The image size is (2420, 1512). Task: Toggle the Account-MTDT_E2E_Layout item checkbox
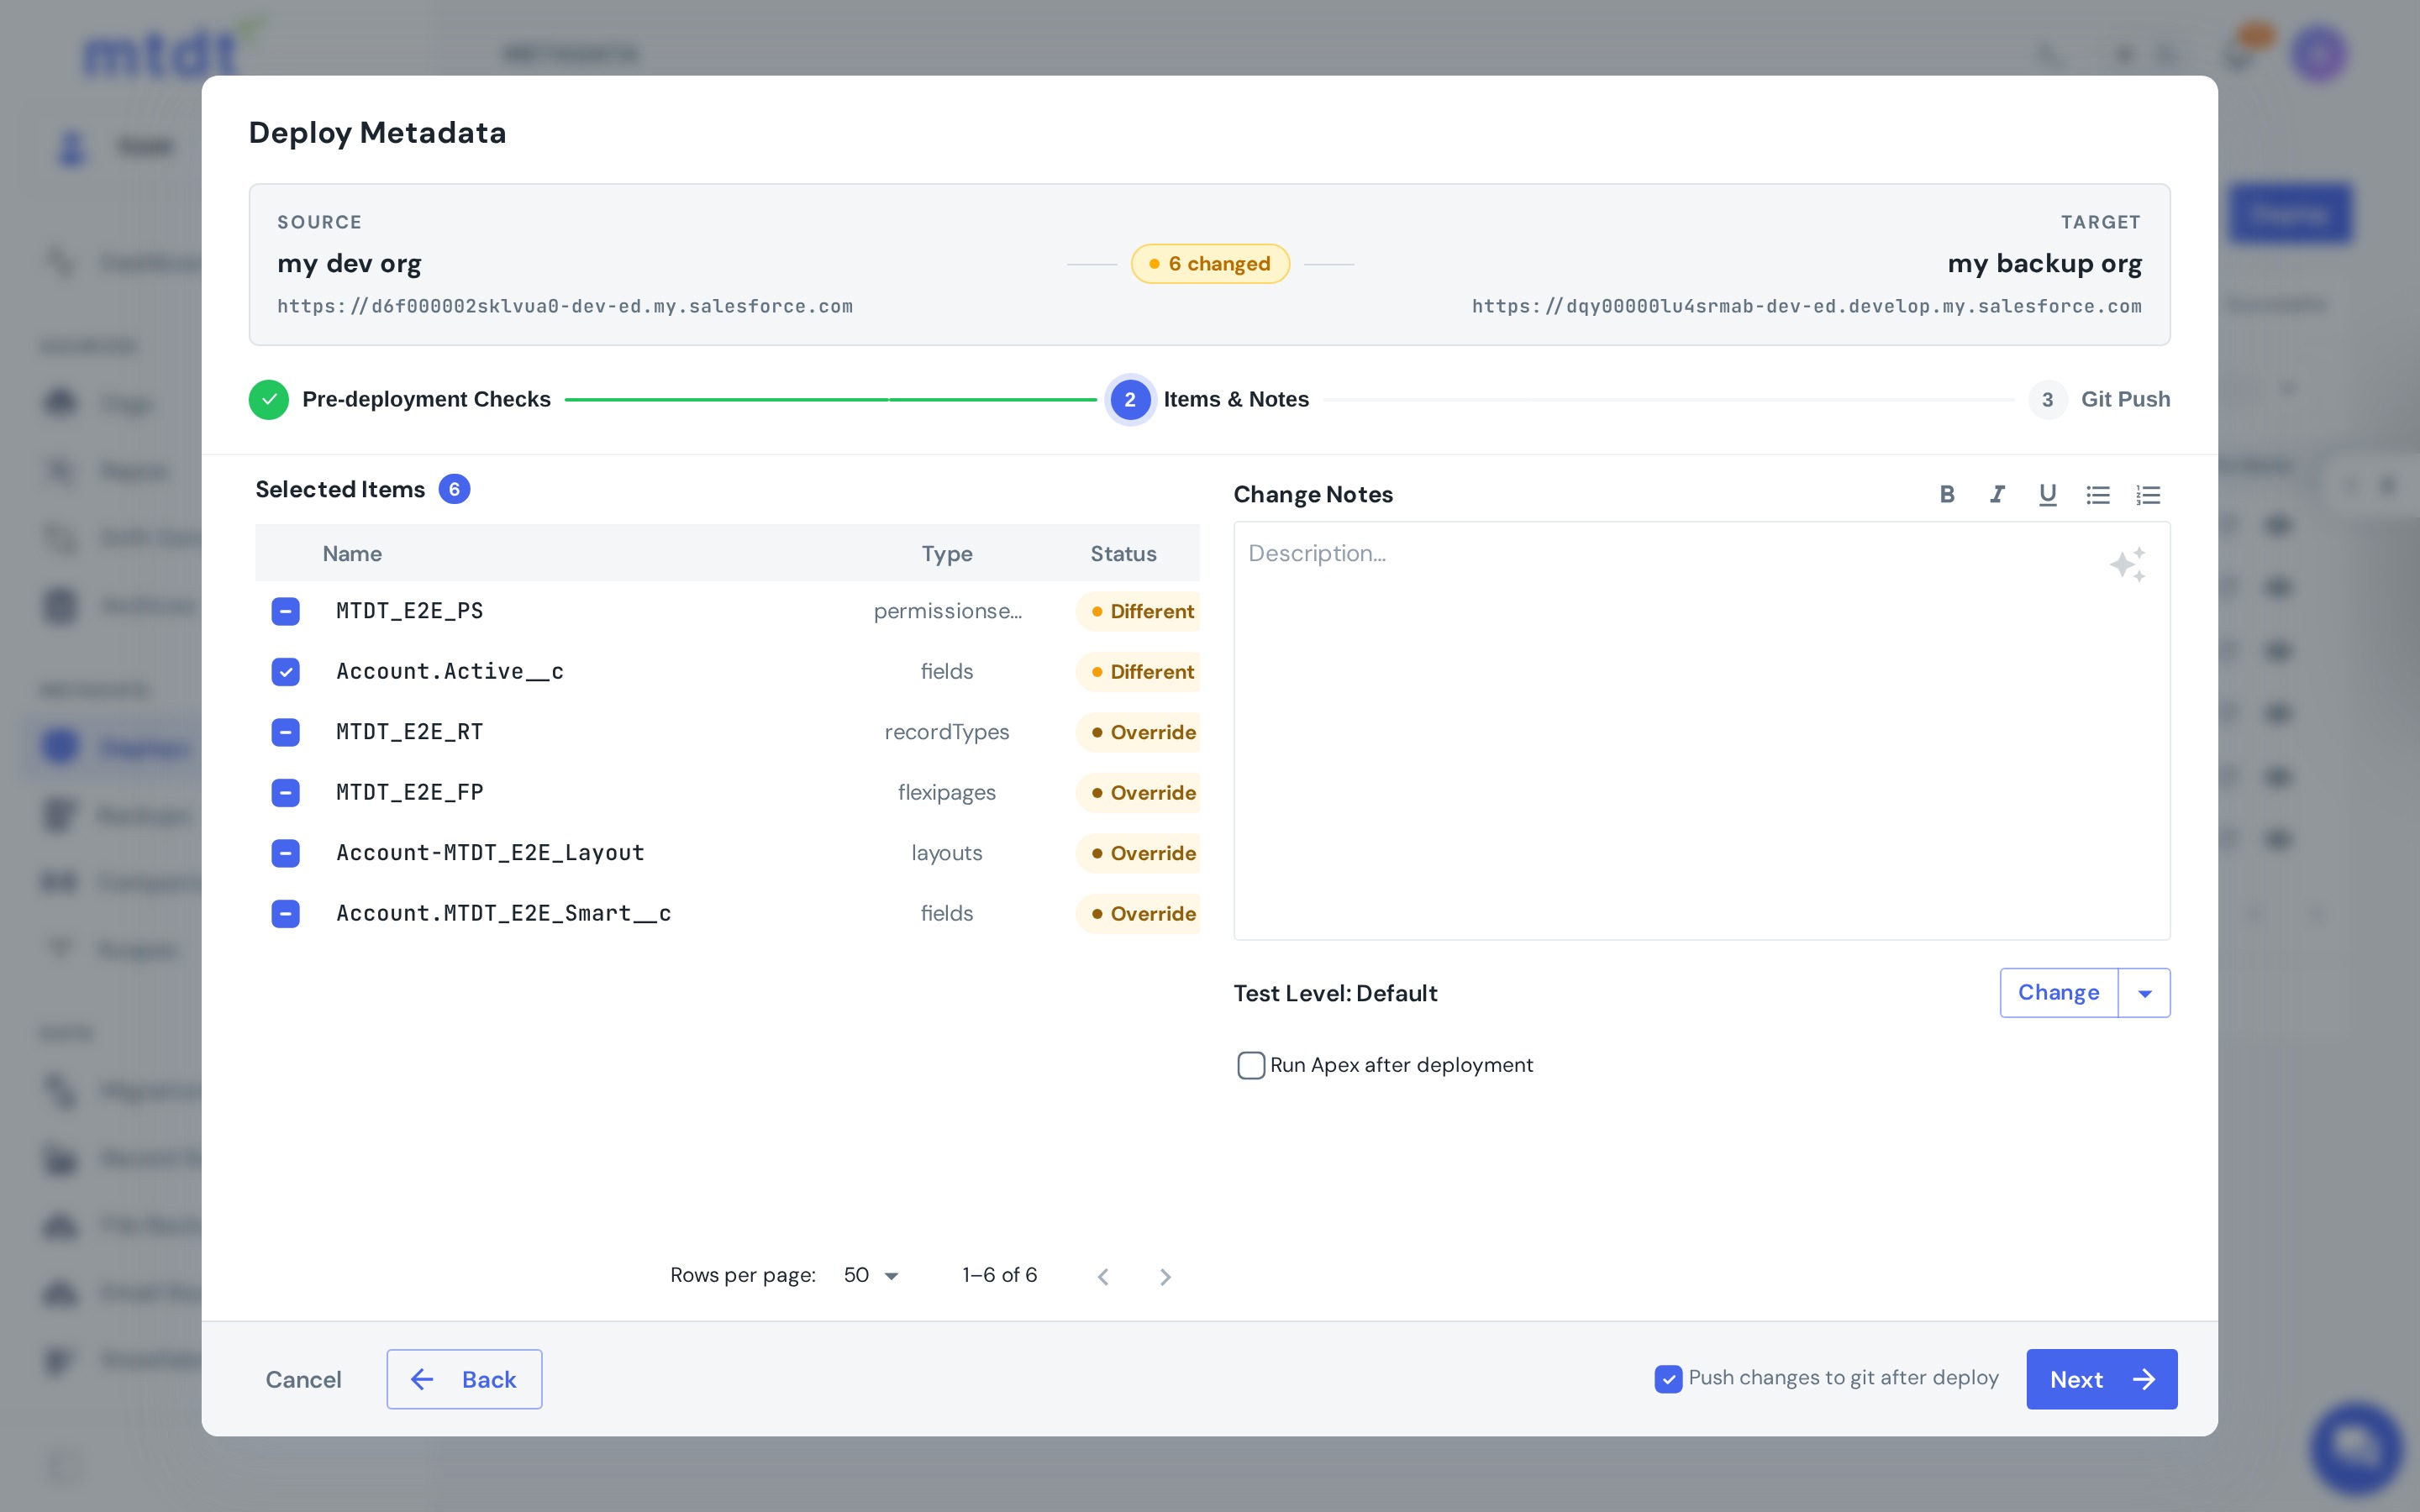click(x=286, y=853)
